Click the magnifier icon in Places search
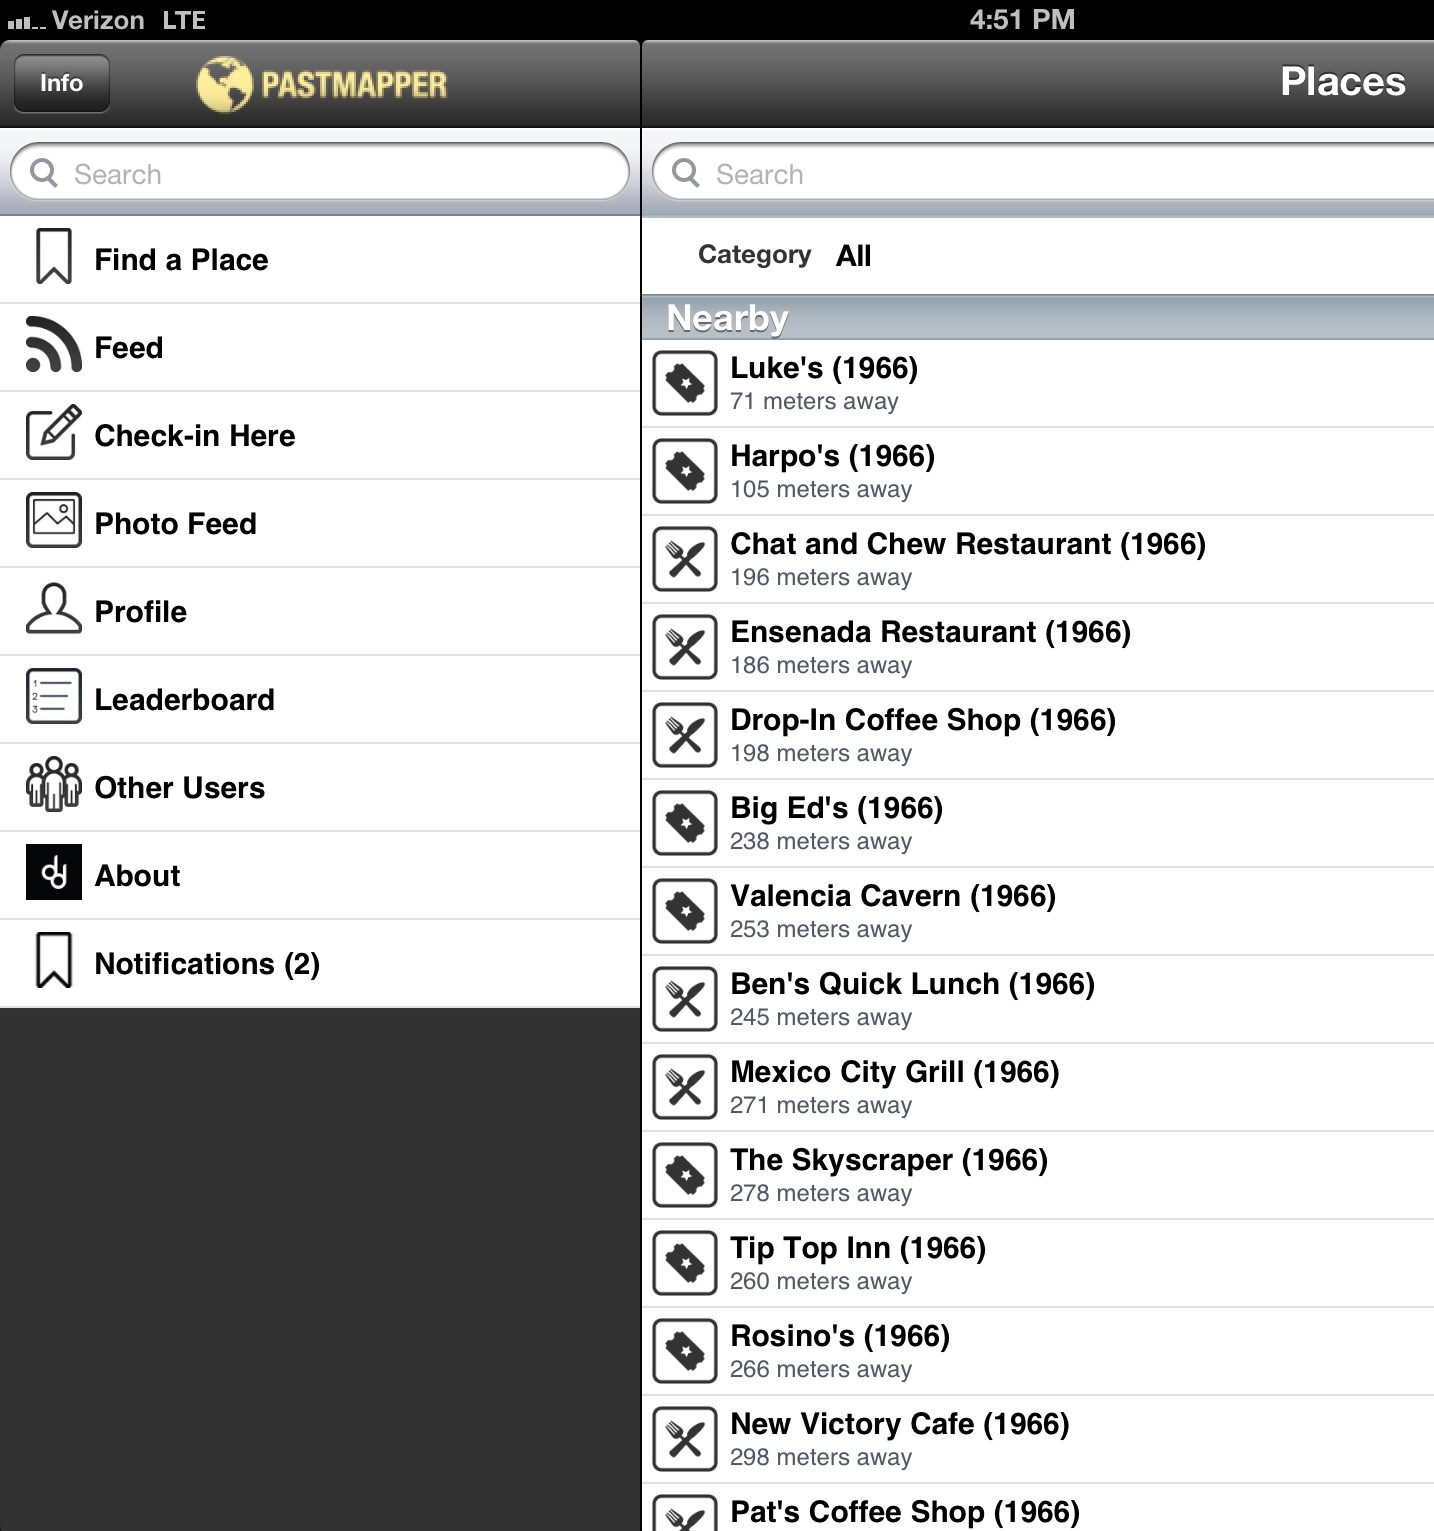The width and height of the screenshot is (1434, 1531). pyautogui.click(x=686, y=172)
